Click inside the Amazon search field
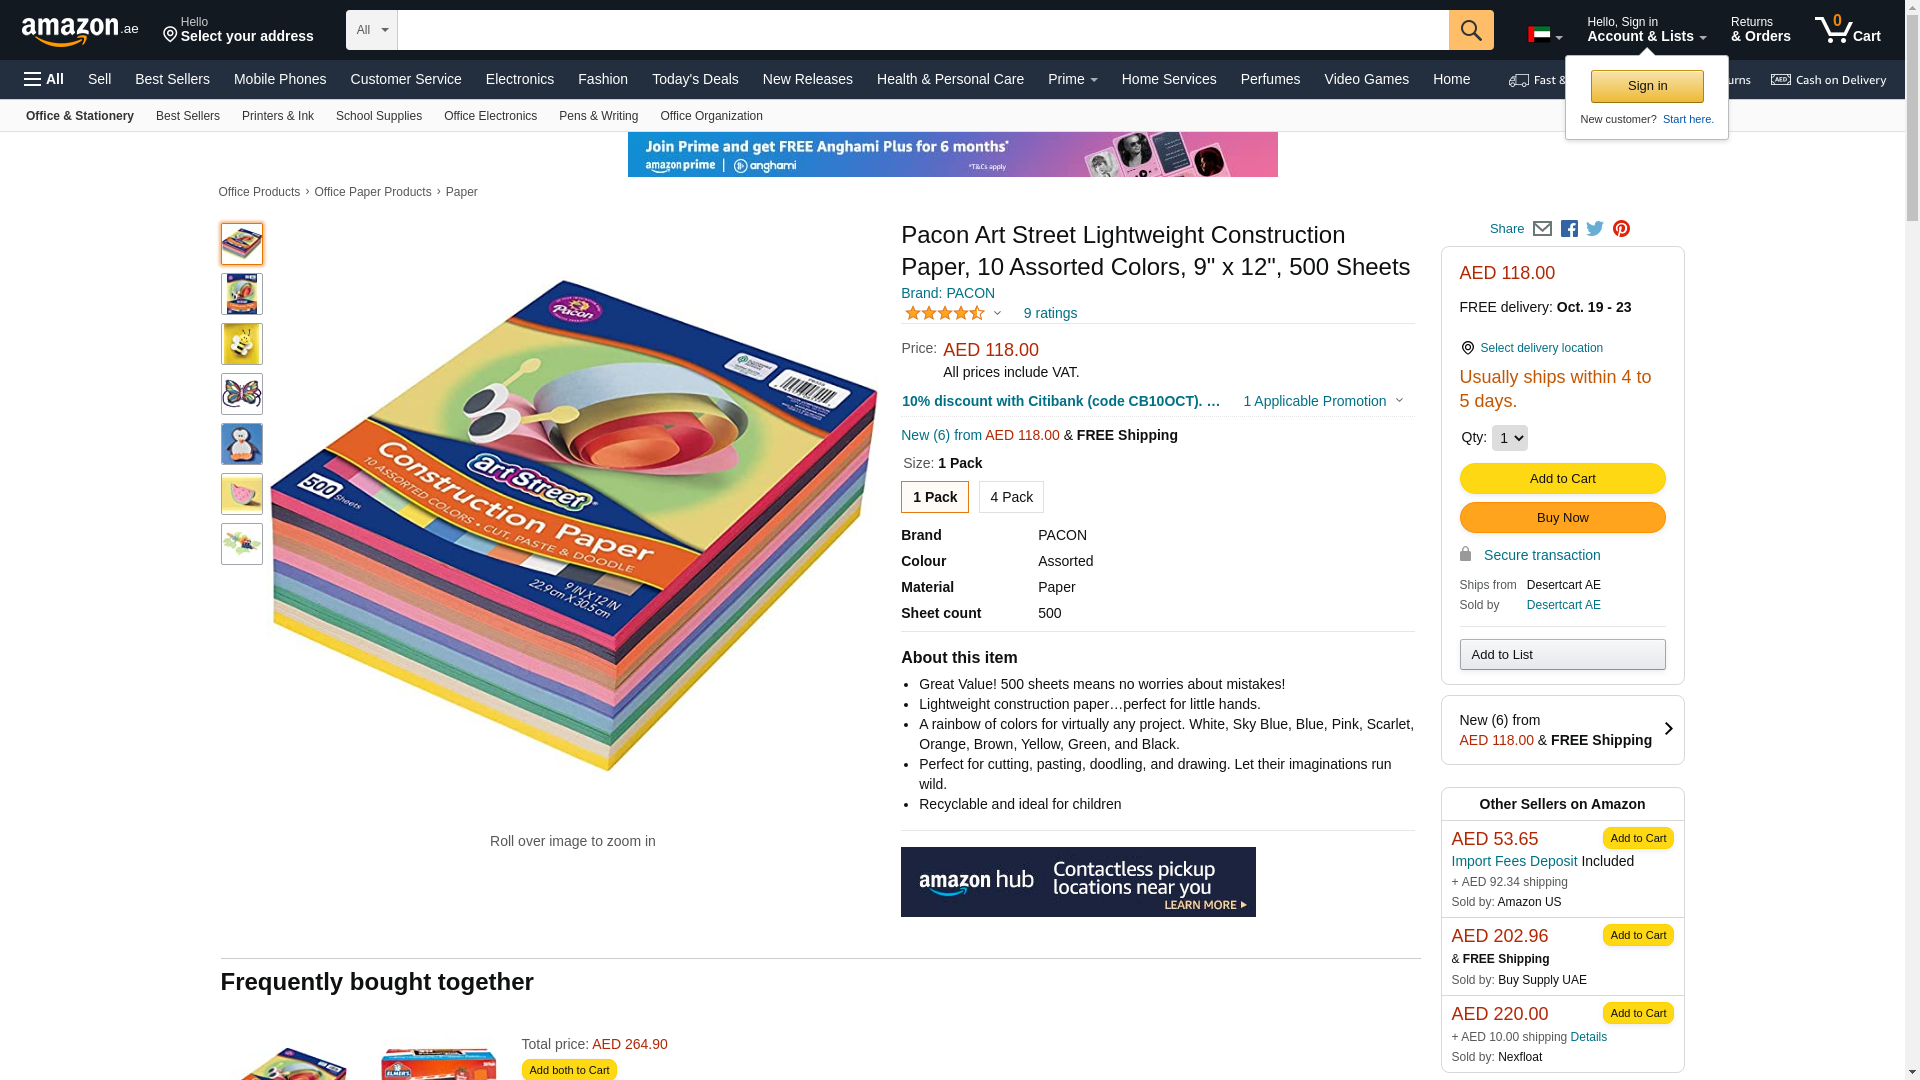This screenshot has width=1920, height=1080. 923,30
